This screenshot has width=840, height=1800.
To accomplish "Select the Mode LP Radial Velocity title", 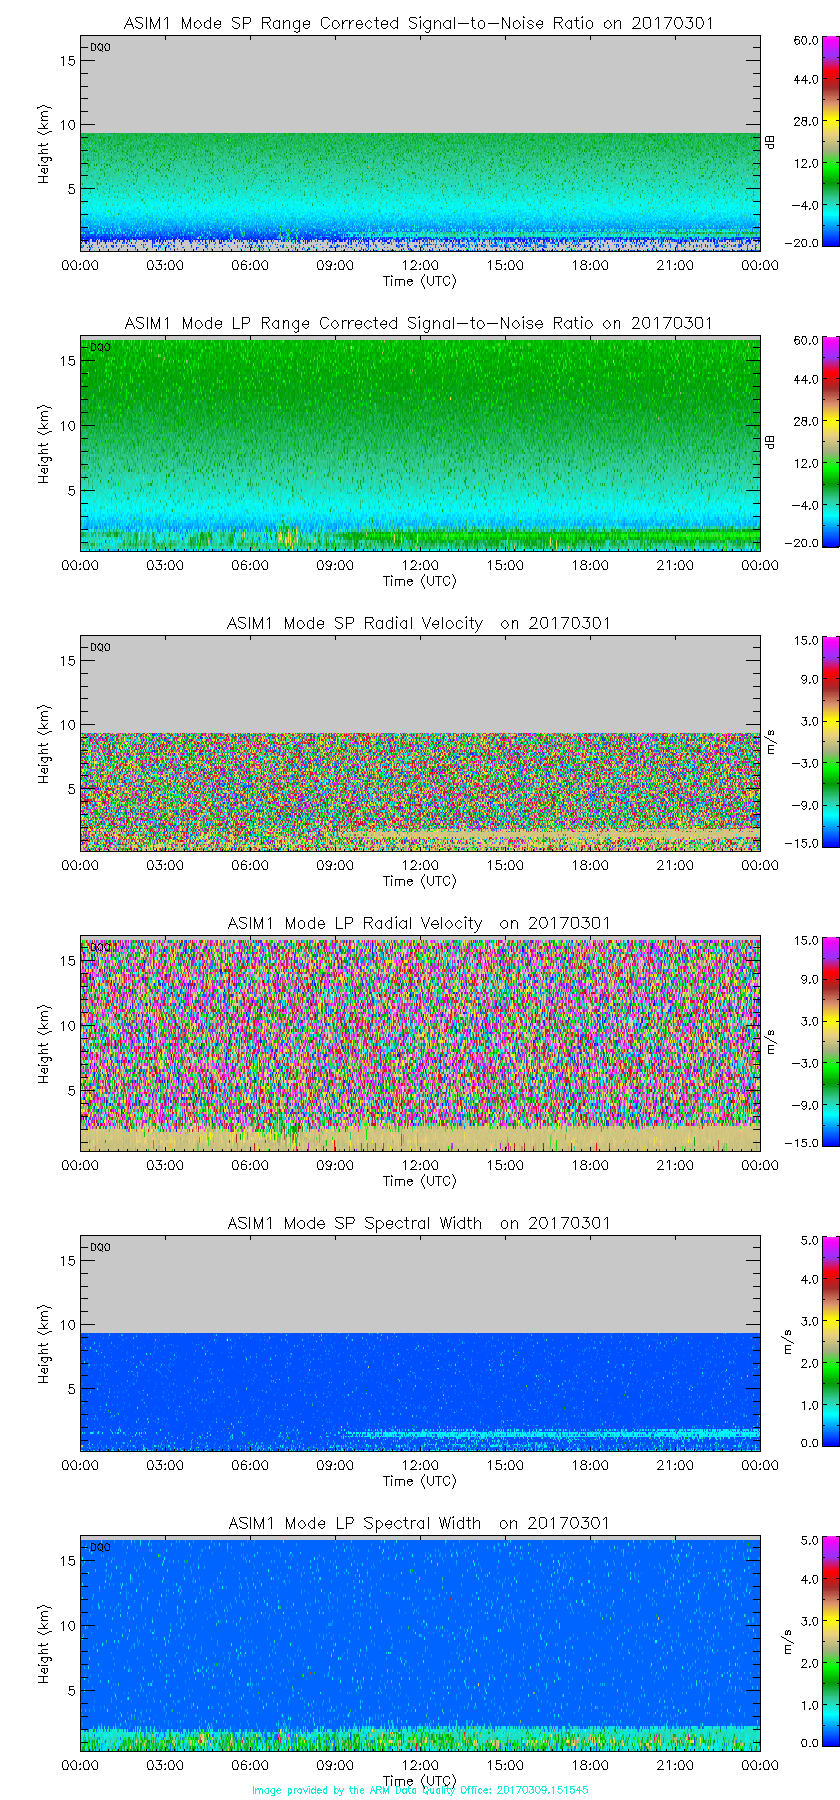I will tap(418, 923).
